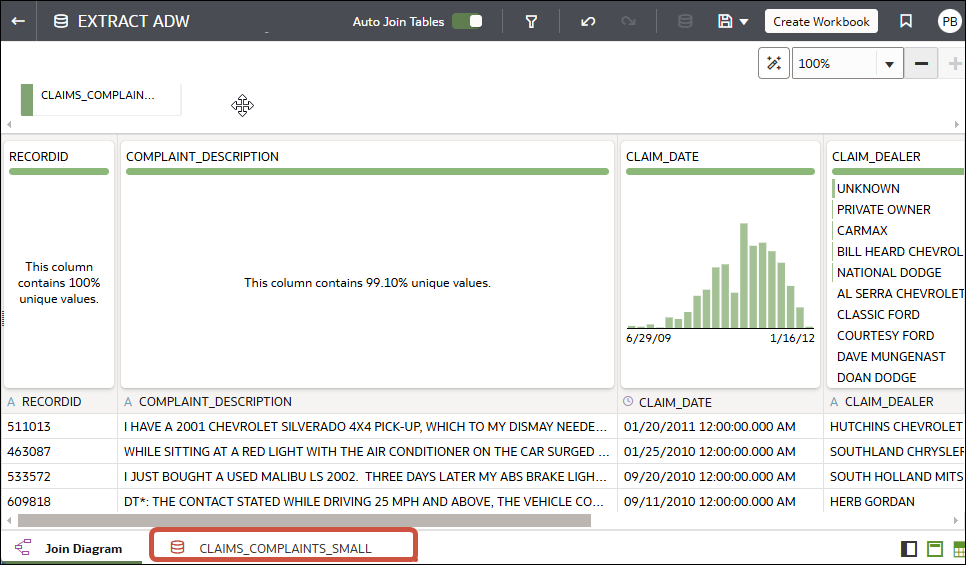The image size is (966, 565).
Task: Select PRIVATE OWNER in CLAIM_DEALER list
Action: point(883,209)
